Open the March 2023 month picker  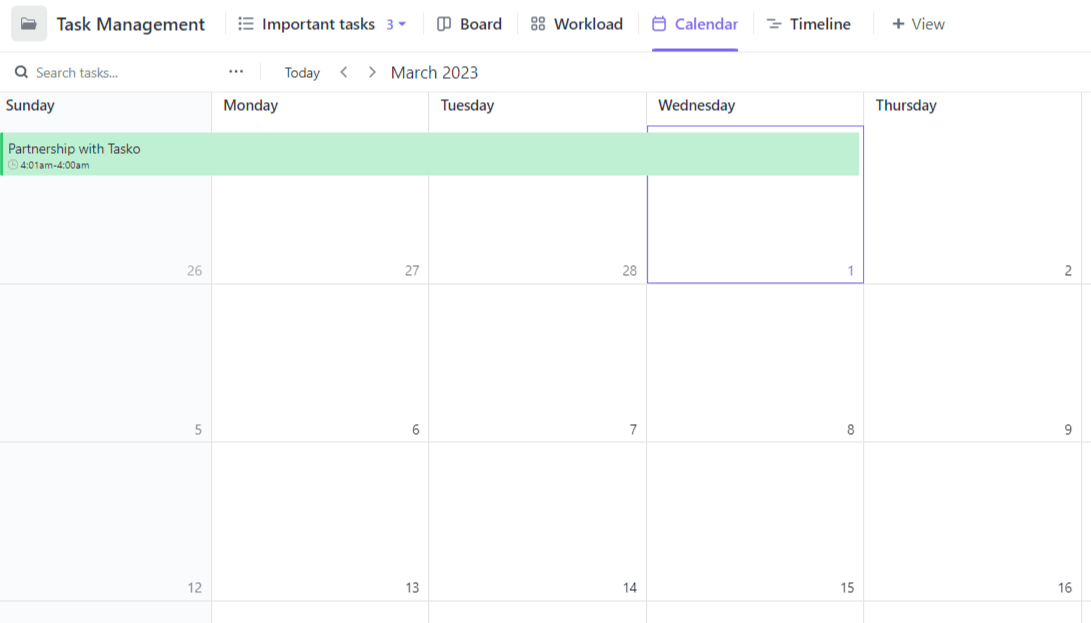click(x=434, y=72)
